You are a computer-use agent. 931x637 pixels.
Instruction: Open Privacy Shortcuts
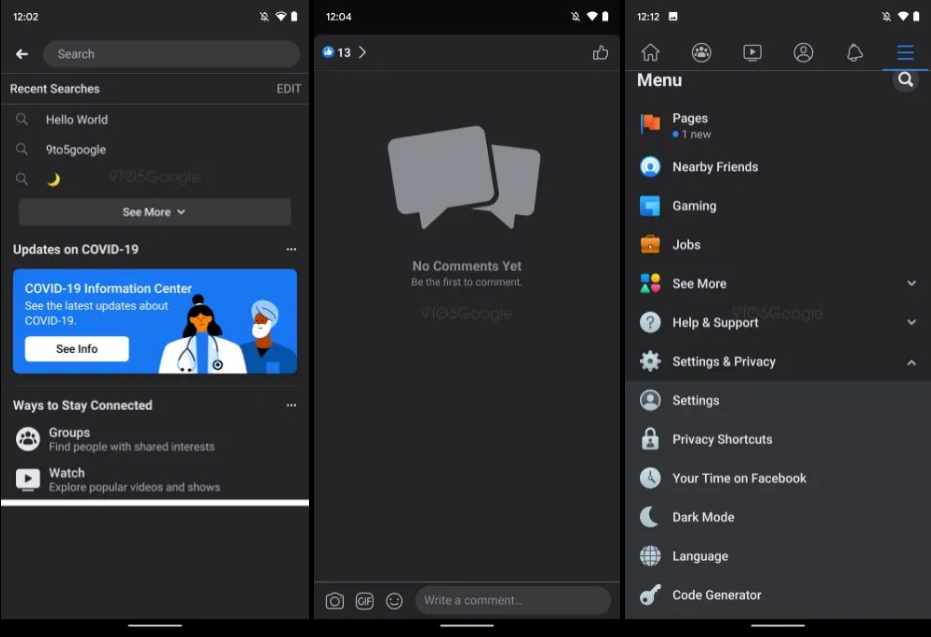tap(778, 439)
